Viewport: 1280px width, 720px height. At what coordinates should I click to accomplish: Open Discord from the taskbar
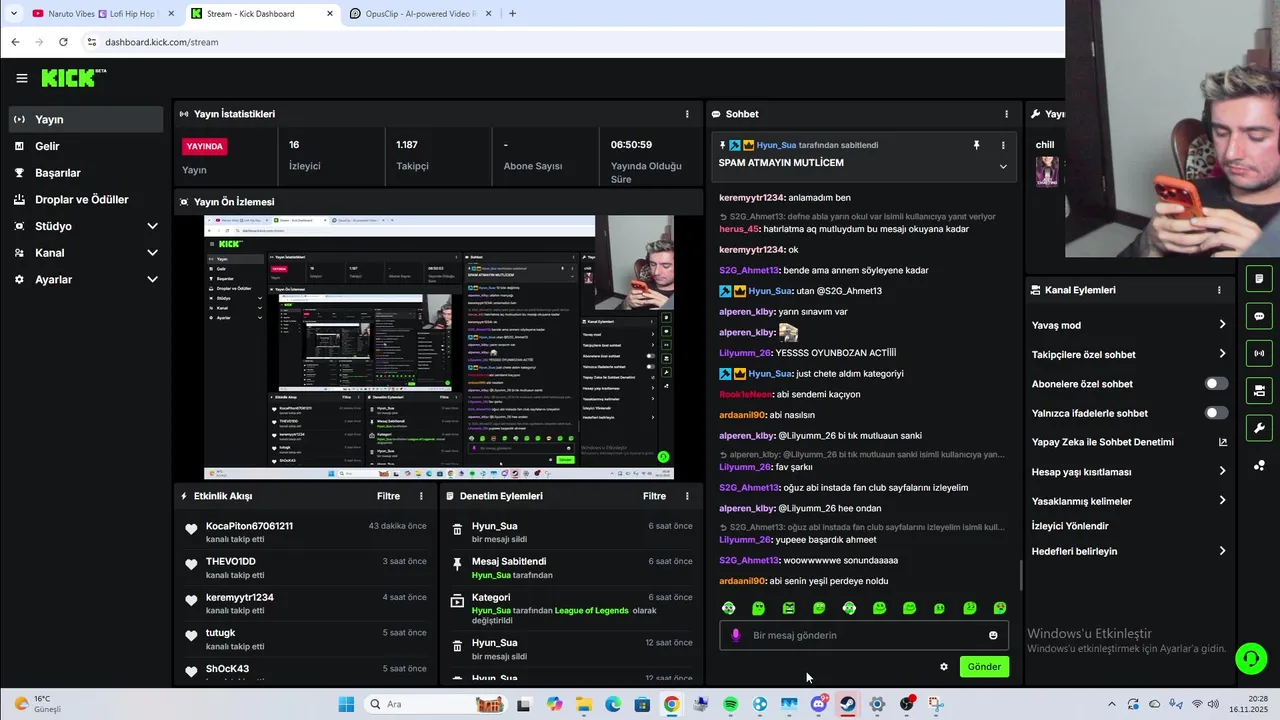point(818,704)
